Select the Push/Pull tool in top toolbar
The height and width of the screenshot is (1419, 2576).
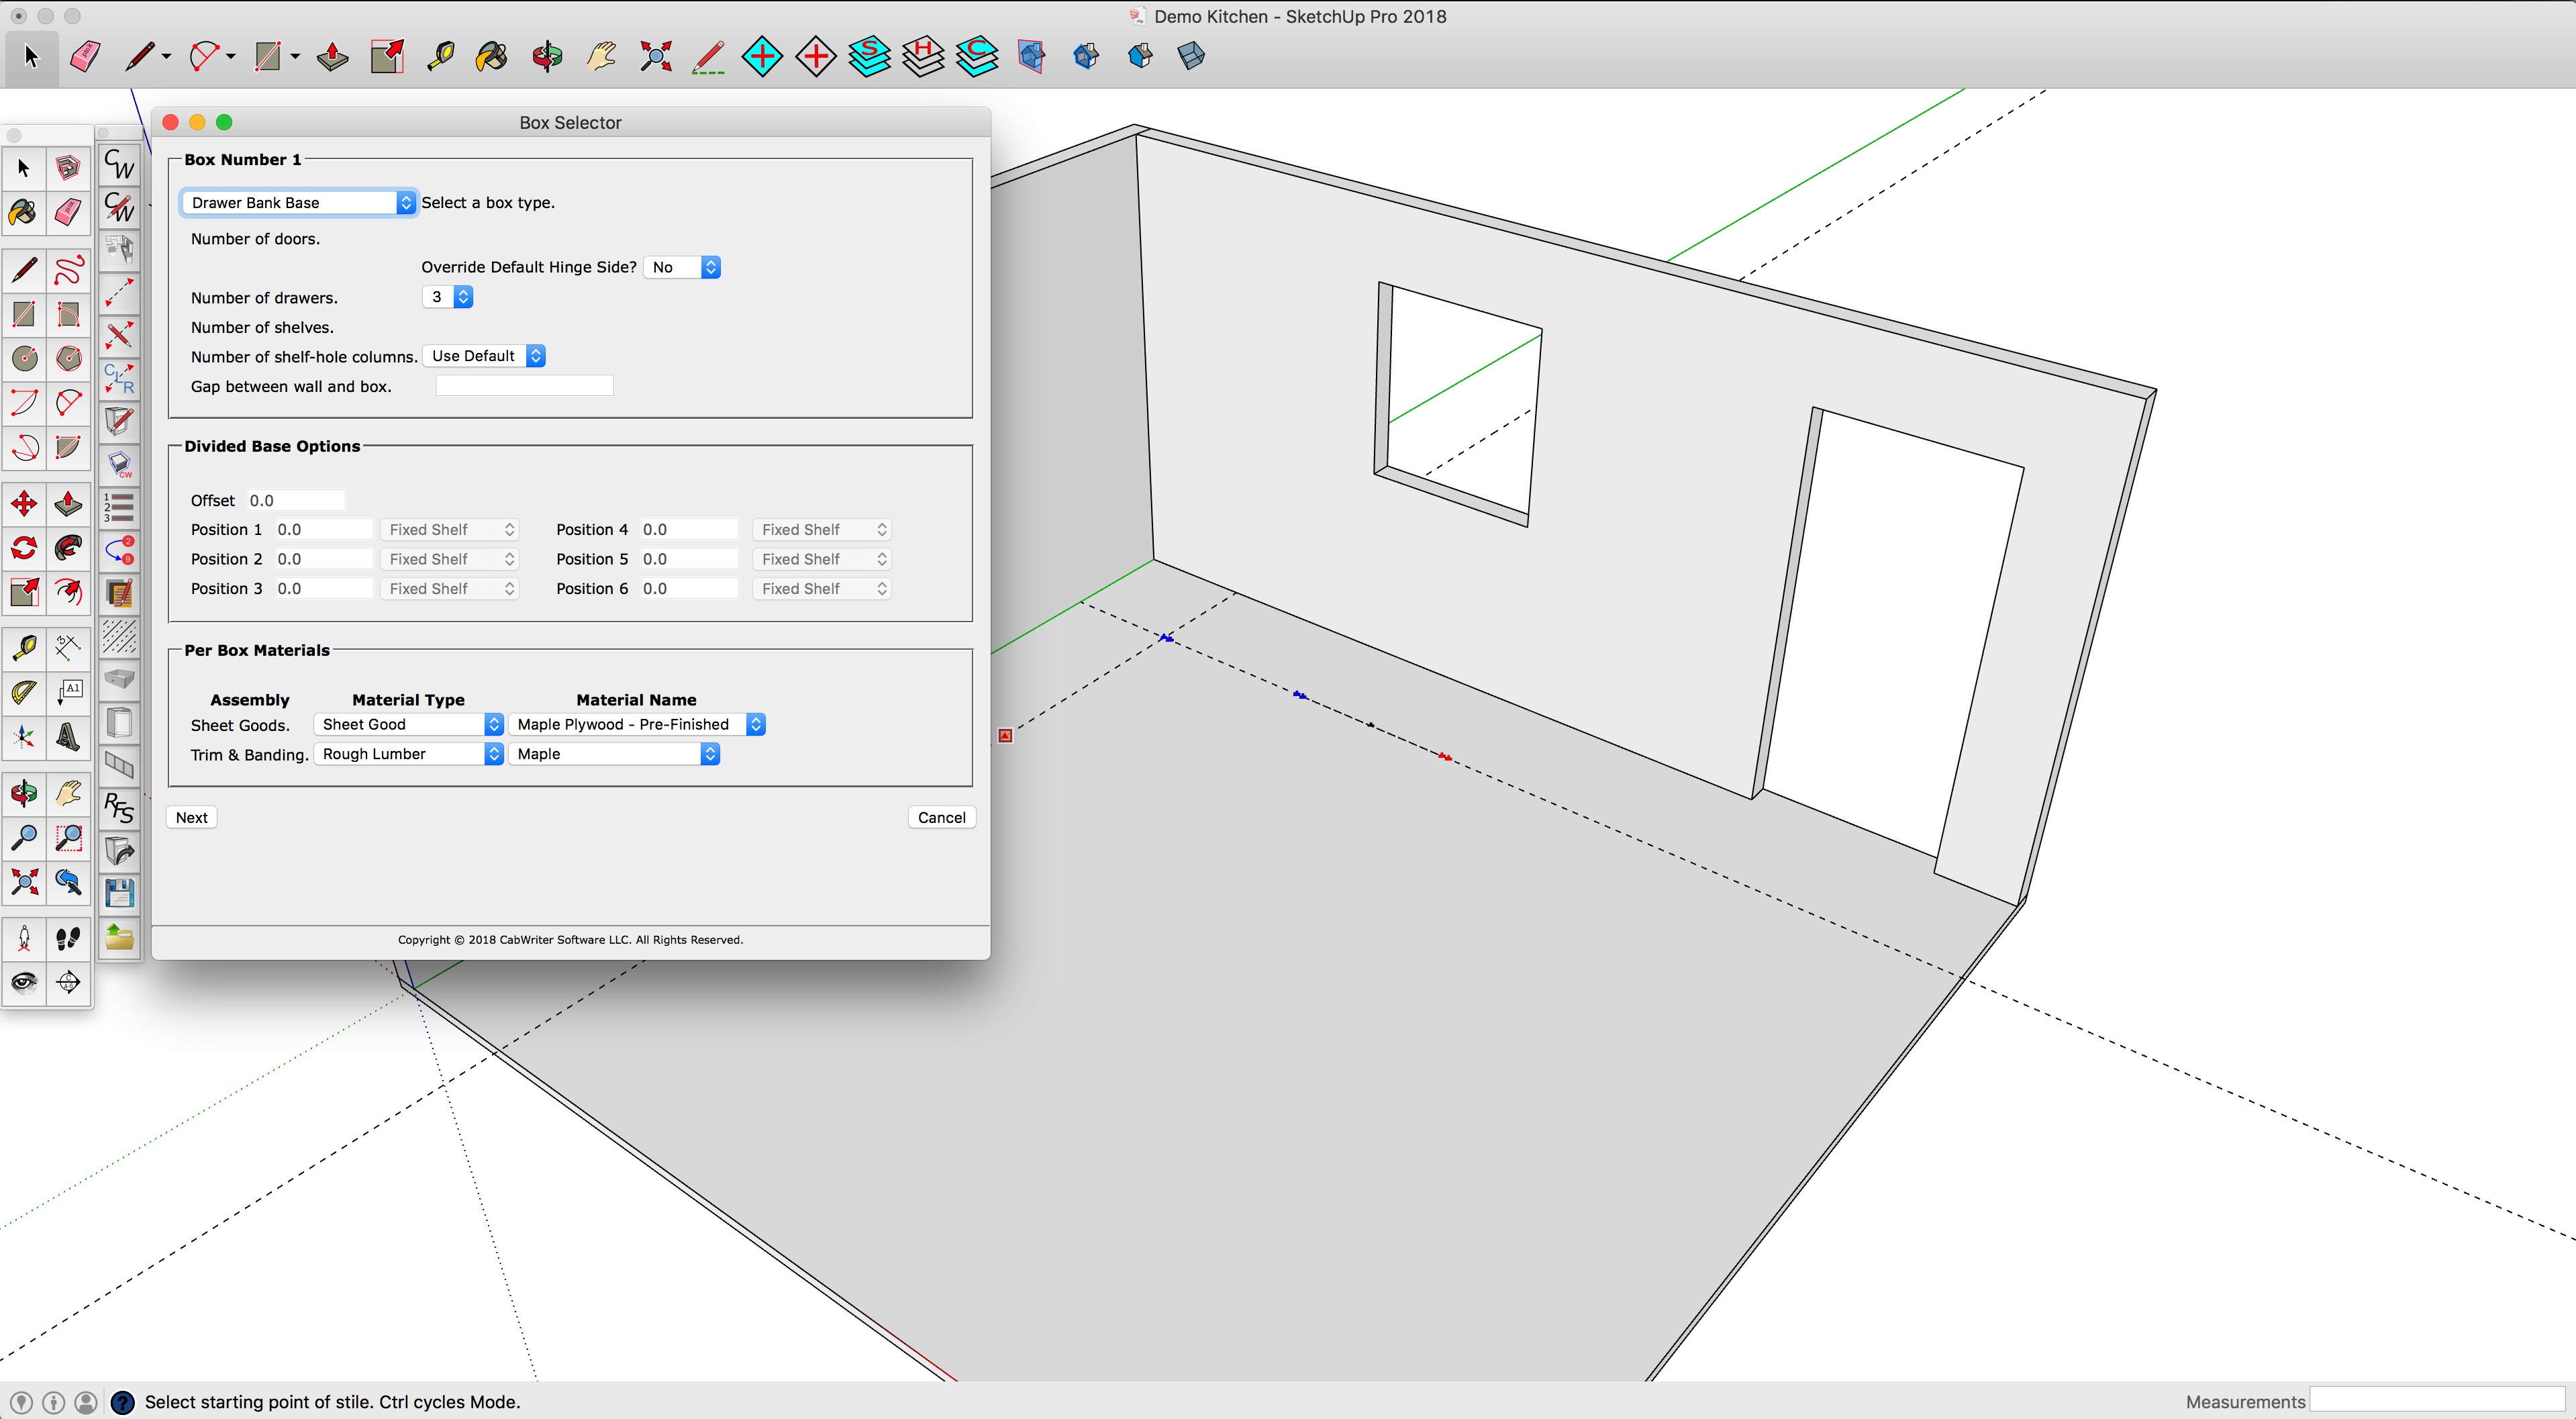click(332, 56)
